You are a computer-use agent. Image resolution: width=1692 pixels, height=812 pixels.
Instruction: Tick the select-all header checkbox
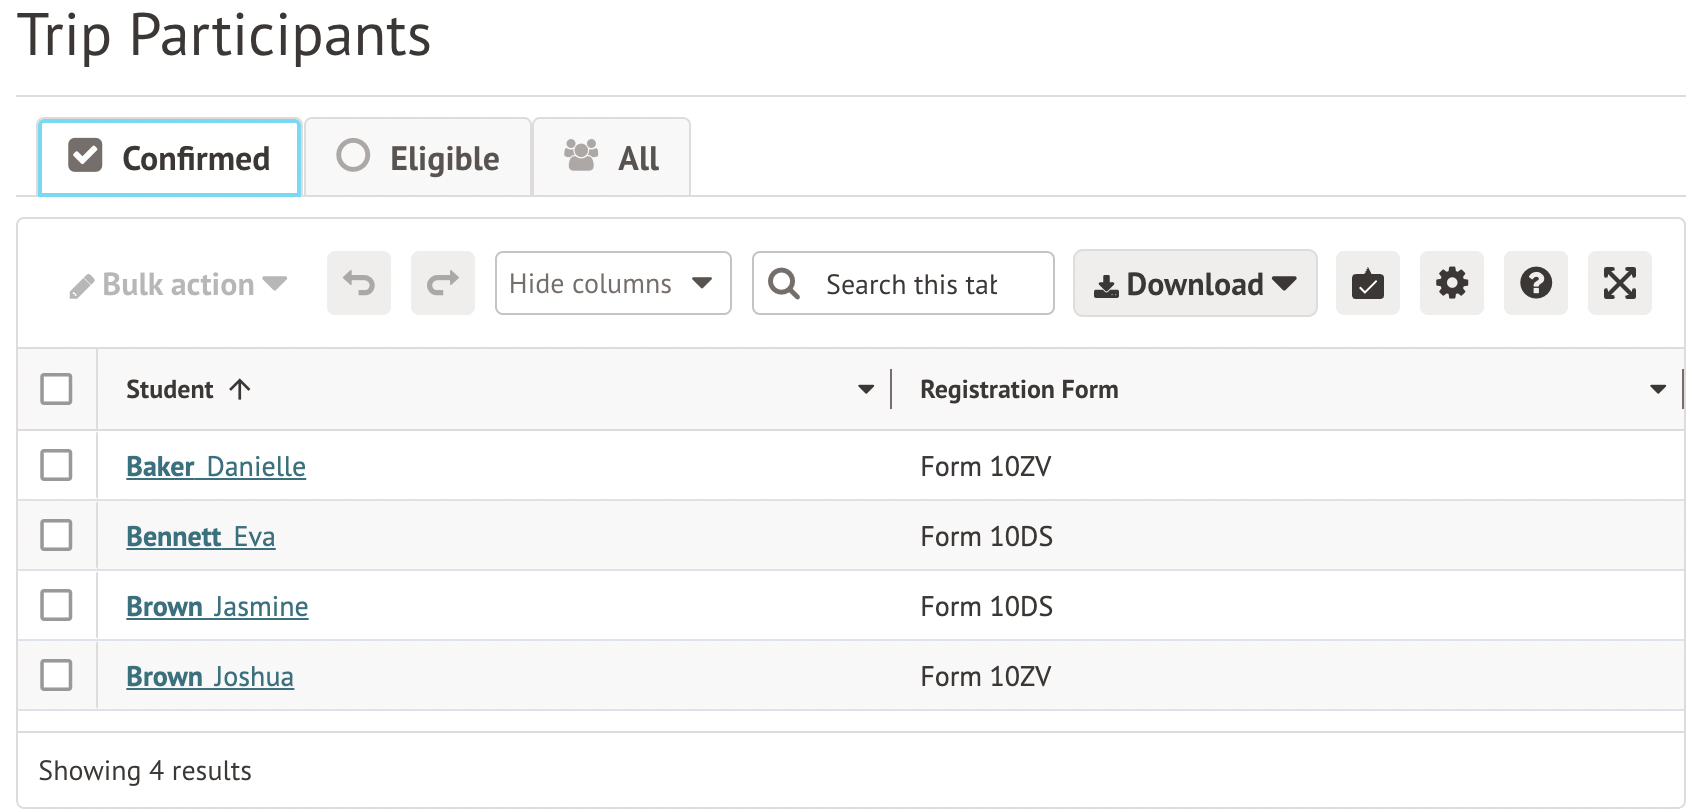tap(56, 389)
